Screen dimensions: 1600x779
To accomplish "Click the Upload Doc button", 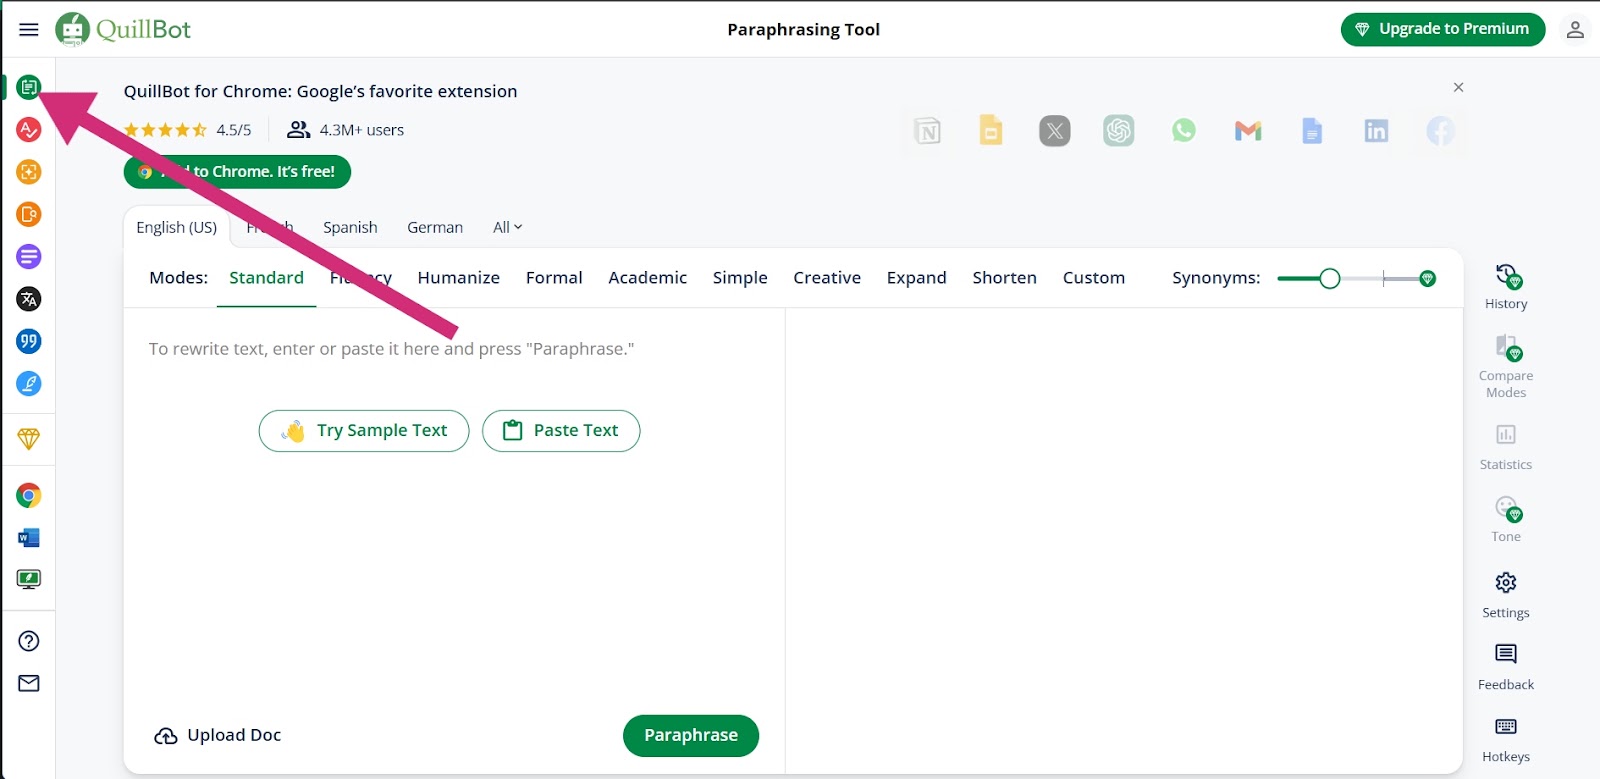I will coord(218,736).
